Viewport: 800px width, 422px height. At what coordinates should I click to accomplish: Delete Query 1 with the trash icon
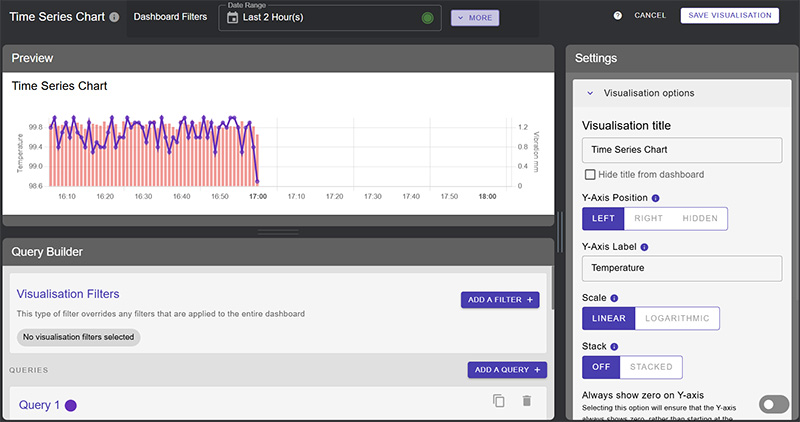coord(527,401)
